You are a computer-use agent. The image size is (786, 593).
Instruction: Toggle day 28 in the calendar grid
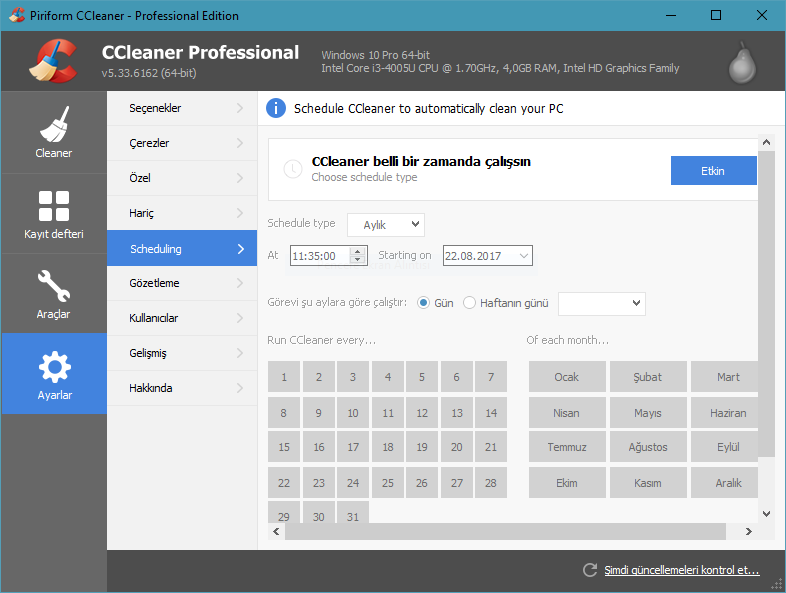pos(491,483)
